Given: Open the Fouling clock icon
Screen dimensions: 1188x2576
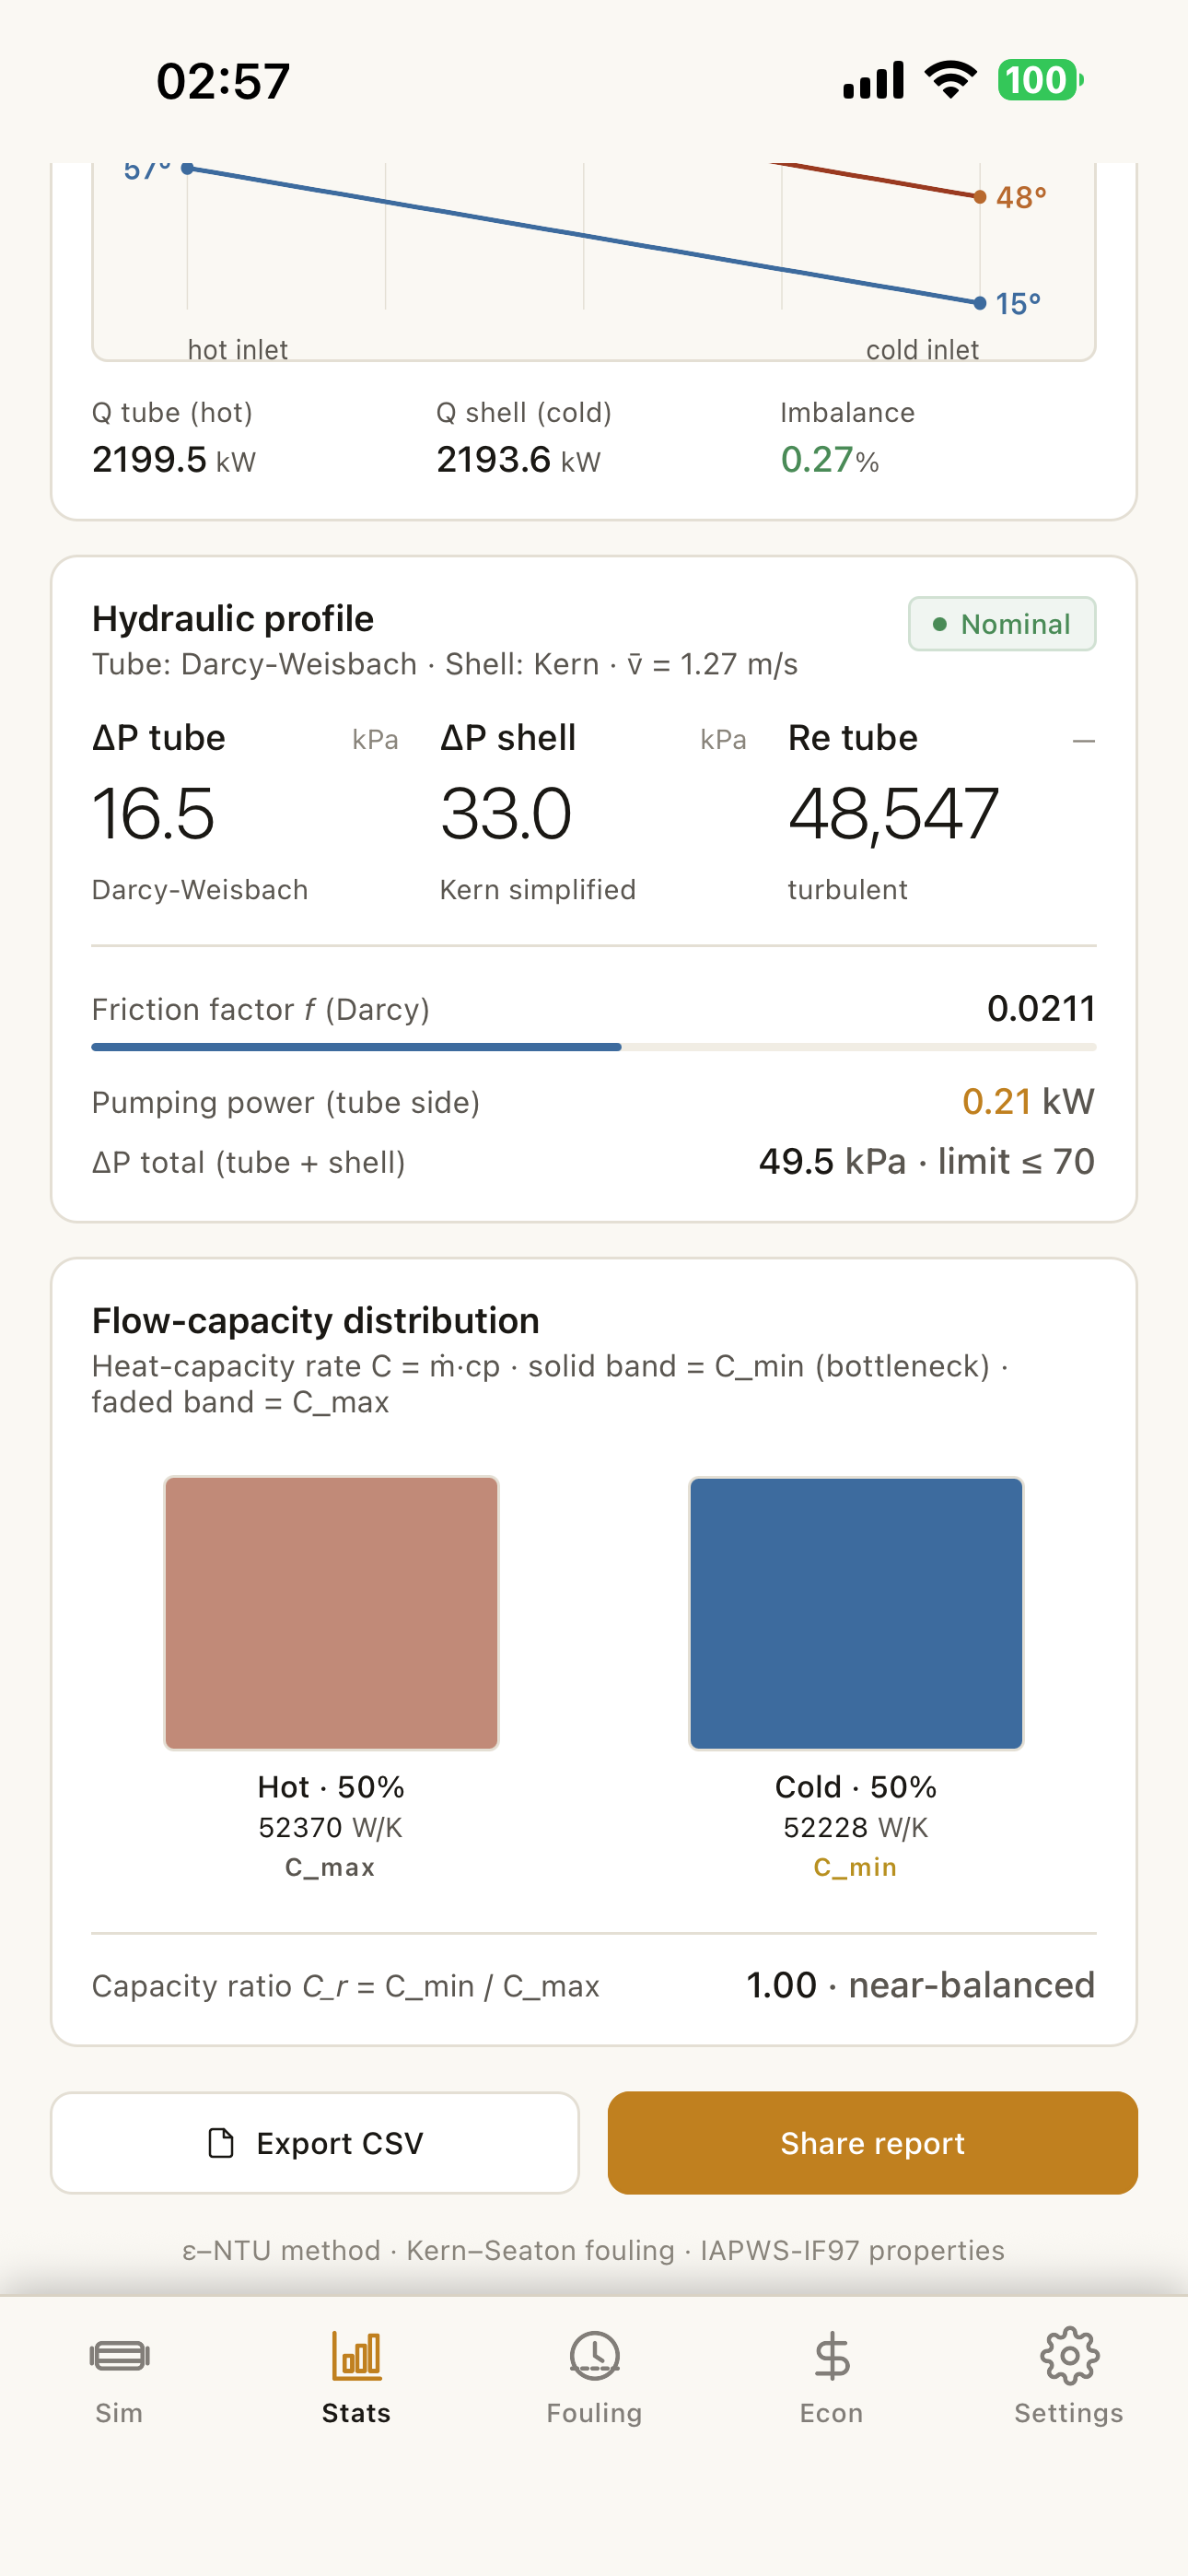Looking at the screenshot, I should [x=594, y=2356].
